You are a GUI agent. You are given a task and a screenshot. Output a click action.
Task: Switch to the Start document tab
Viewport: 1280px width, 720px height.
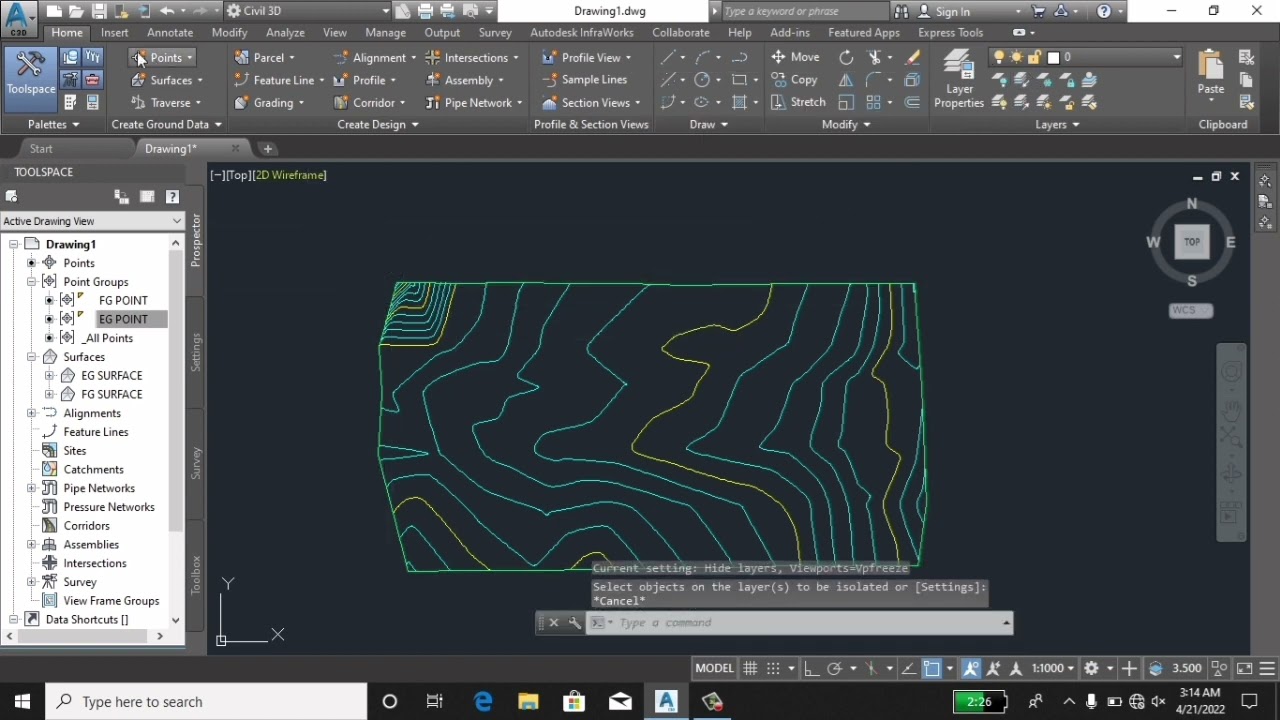(x=41, y=149)
